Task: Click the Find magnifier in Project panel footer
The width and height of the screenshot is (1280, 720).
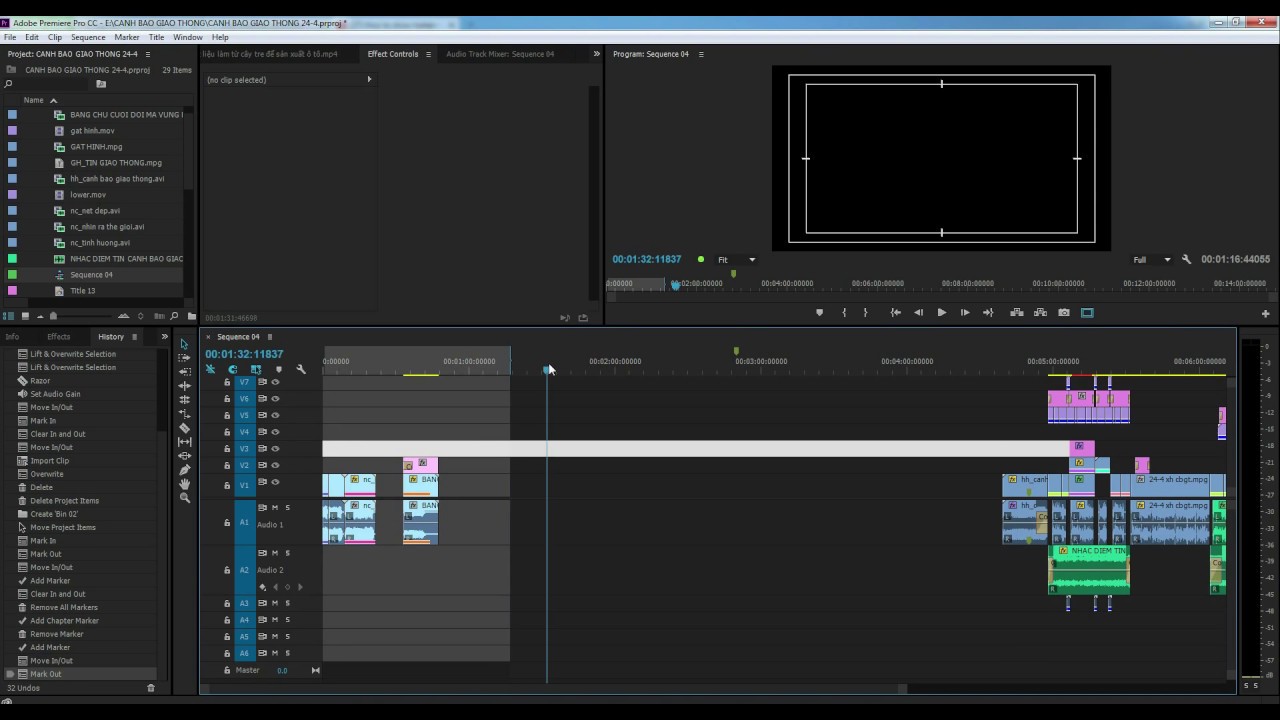Action: coord(176,316)
